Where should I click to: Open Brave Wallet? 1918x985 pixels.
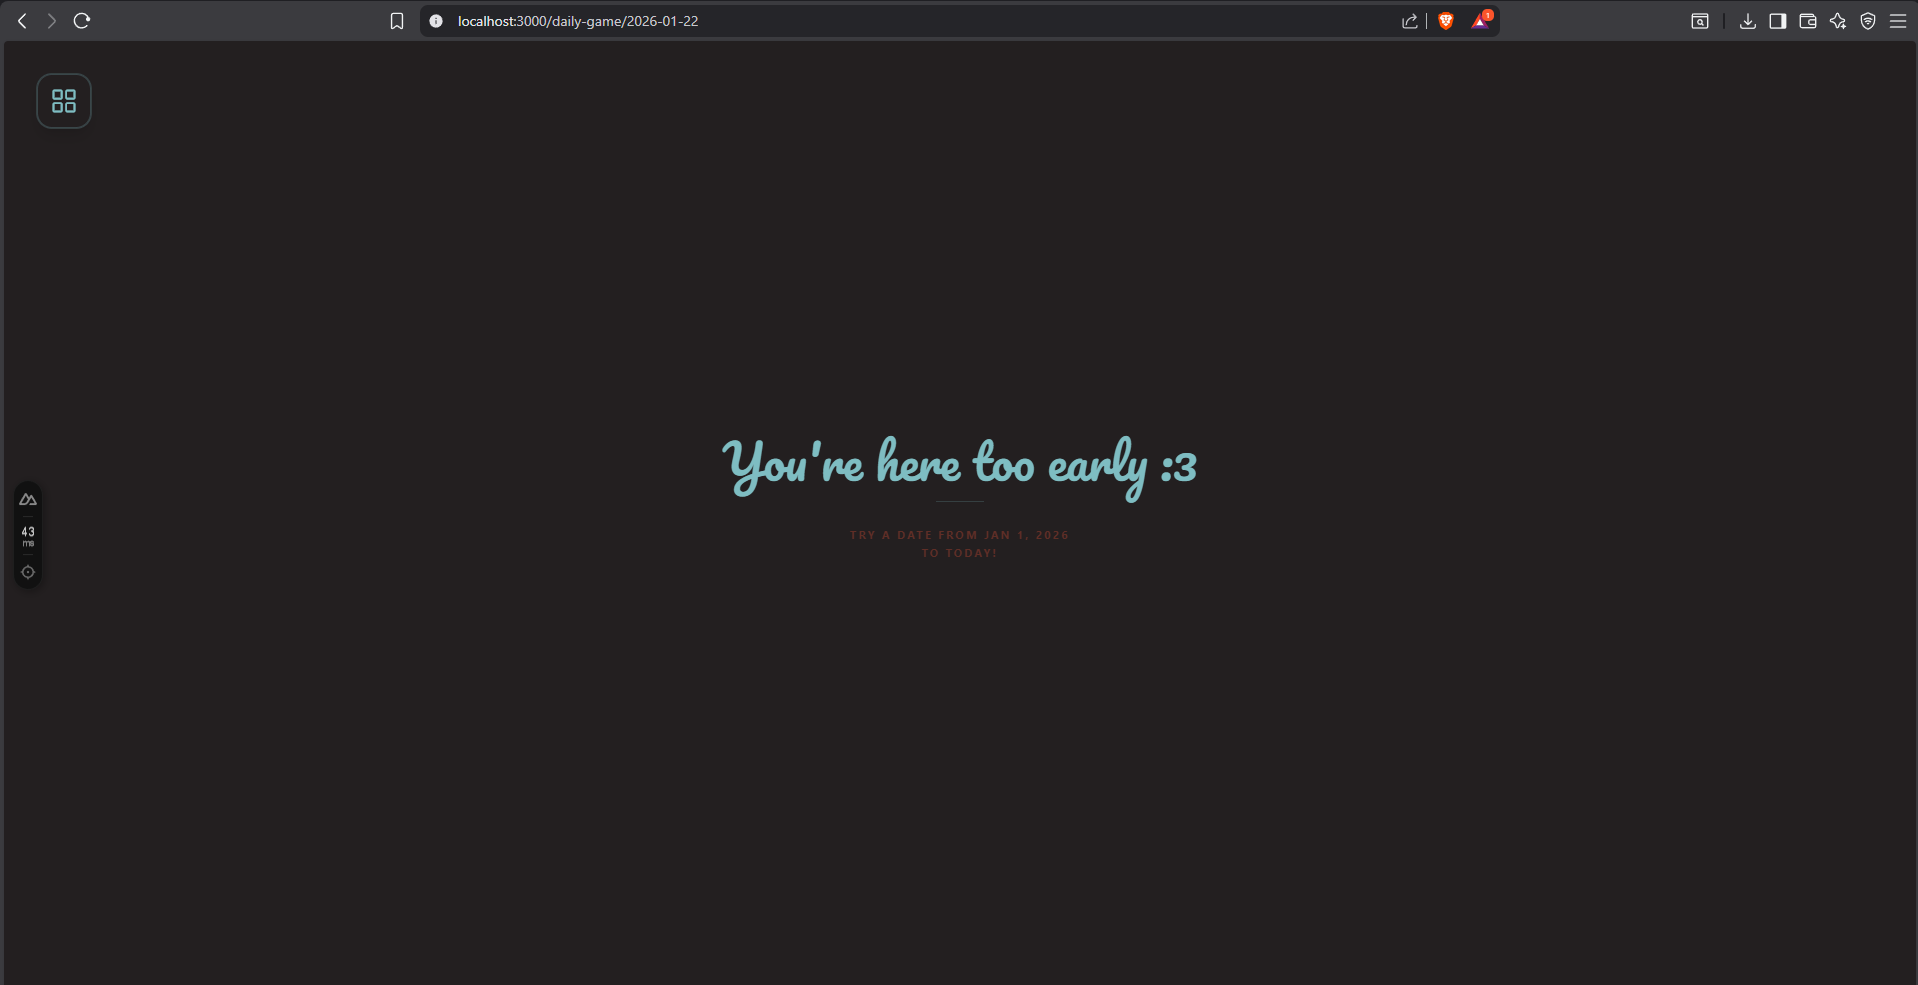1808,21
